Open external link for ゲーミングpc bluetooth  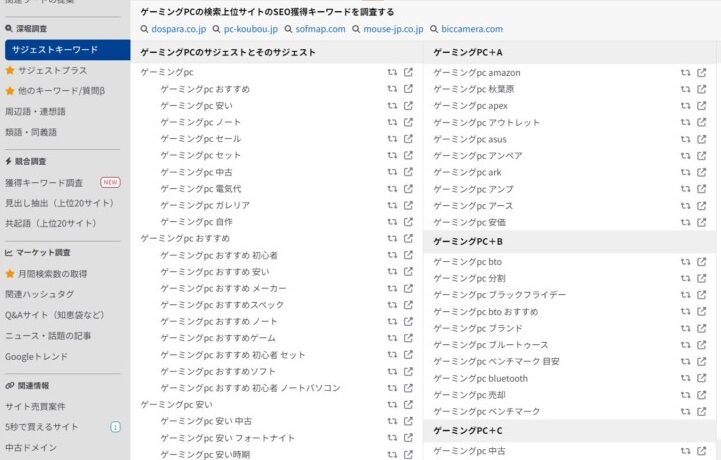[702, 378]
